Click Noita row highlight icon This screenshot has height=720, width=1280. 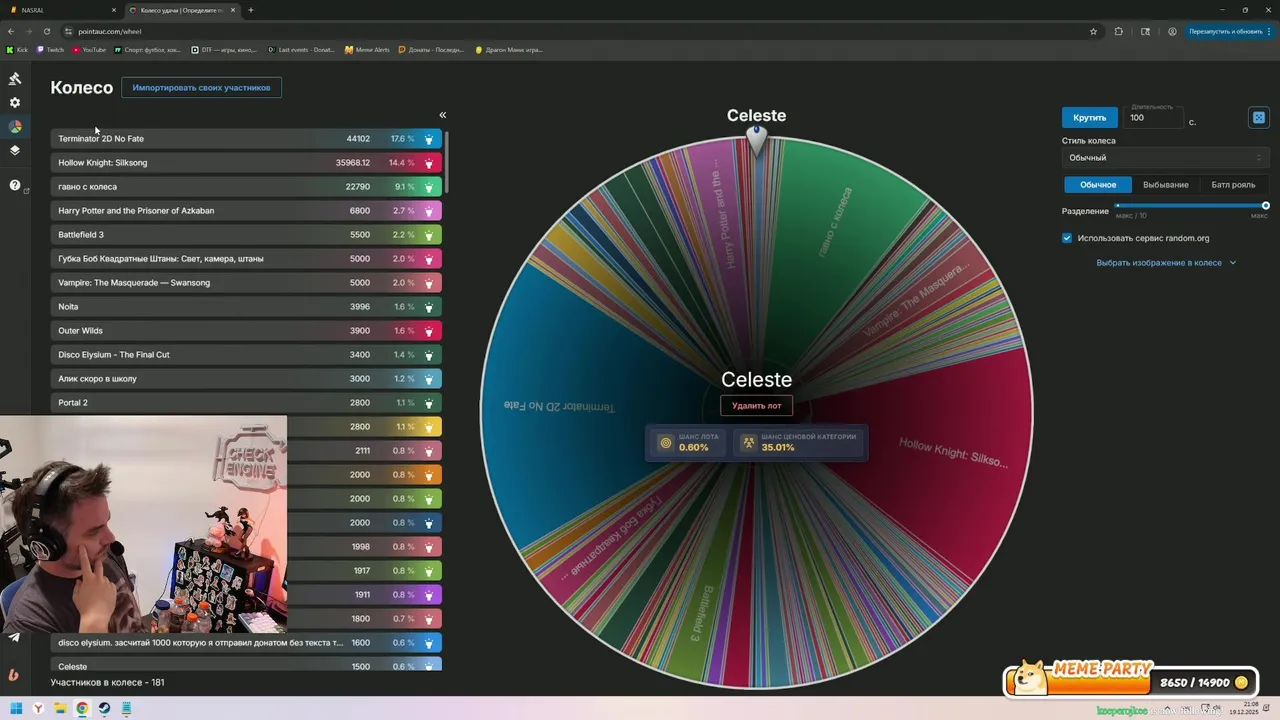click(x=429, y=307)
